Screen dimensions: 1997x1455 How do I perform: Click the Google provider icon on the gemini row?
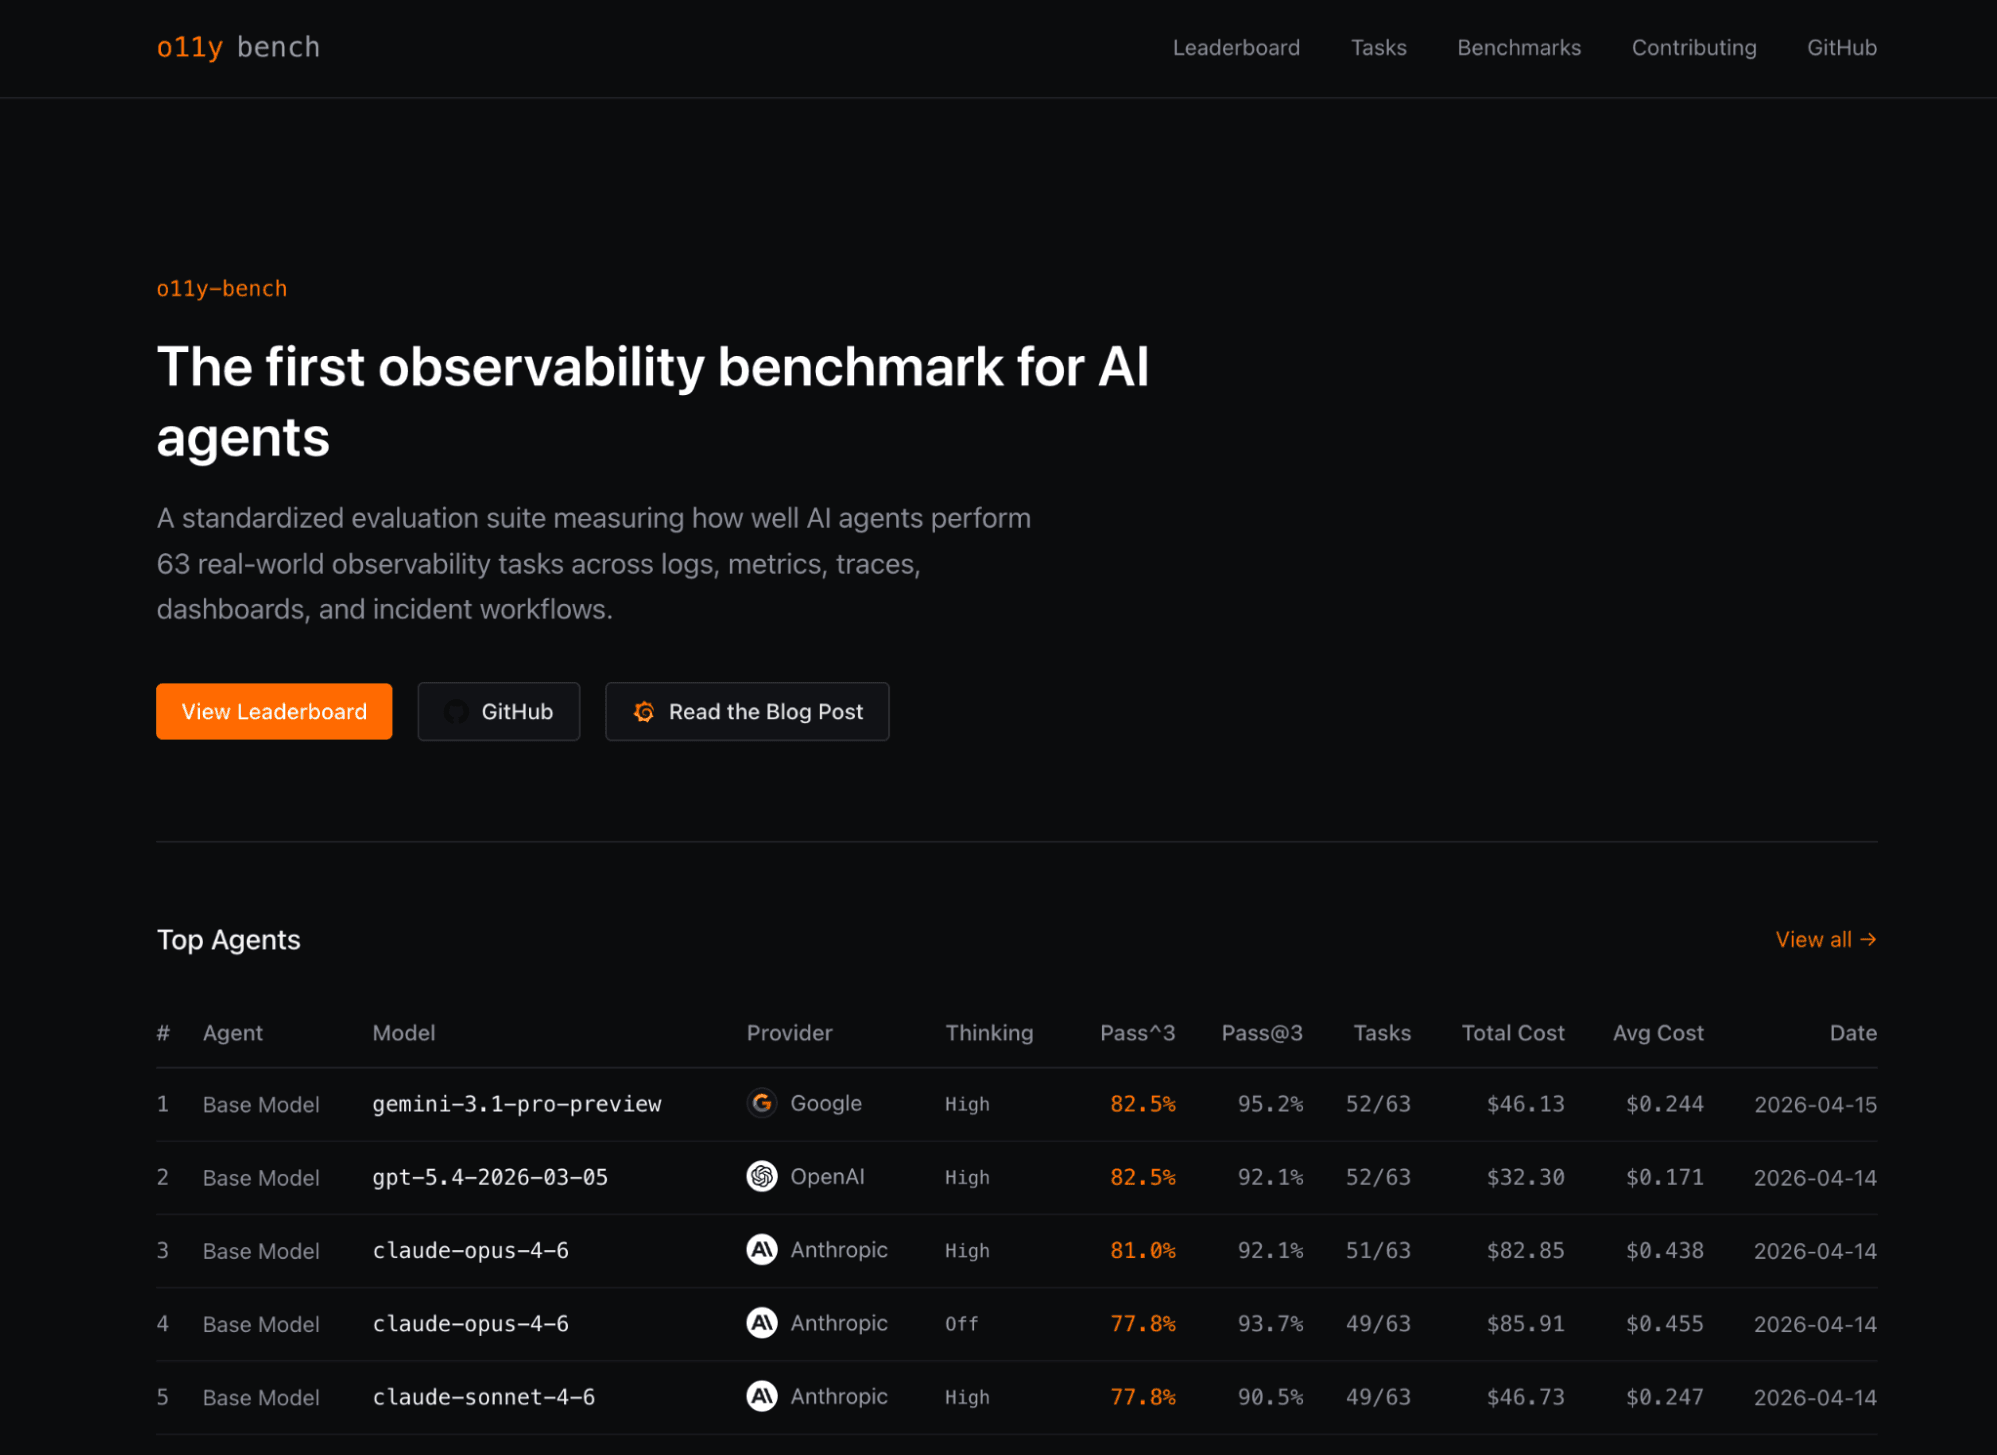coord(762,1103)
